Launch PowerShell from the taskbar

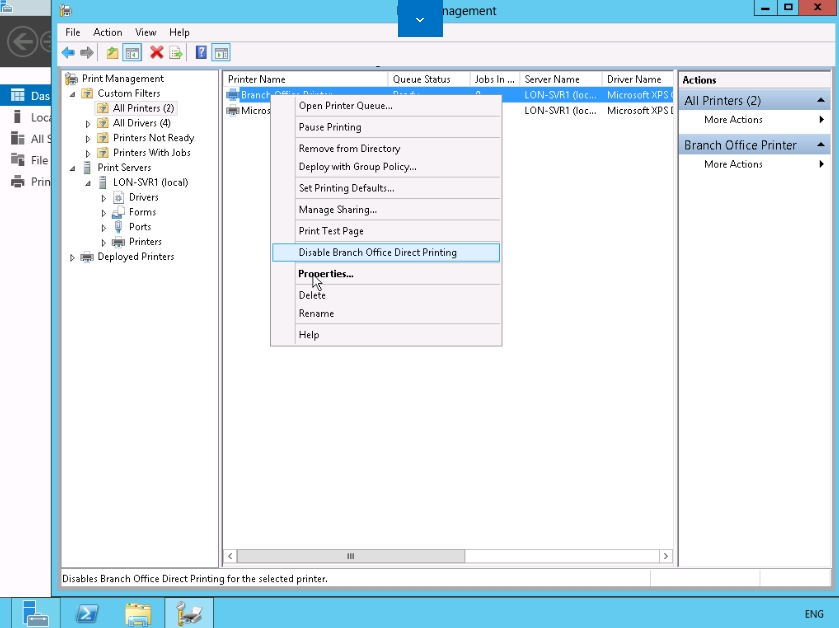(87, 613)
